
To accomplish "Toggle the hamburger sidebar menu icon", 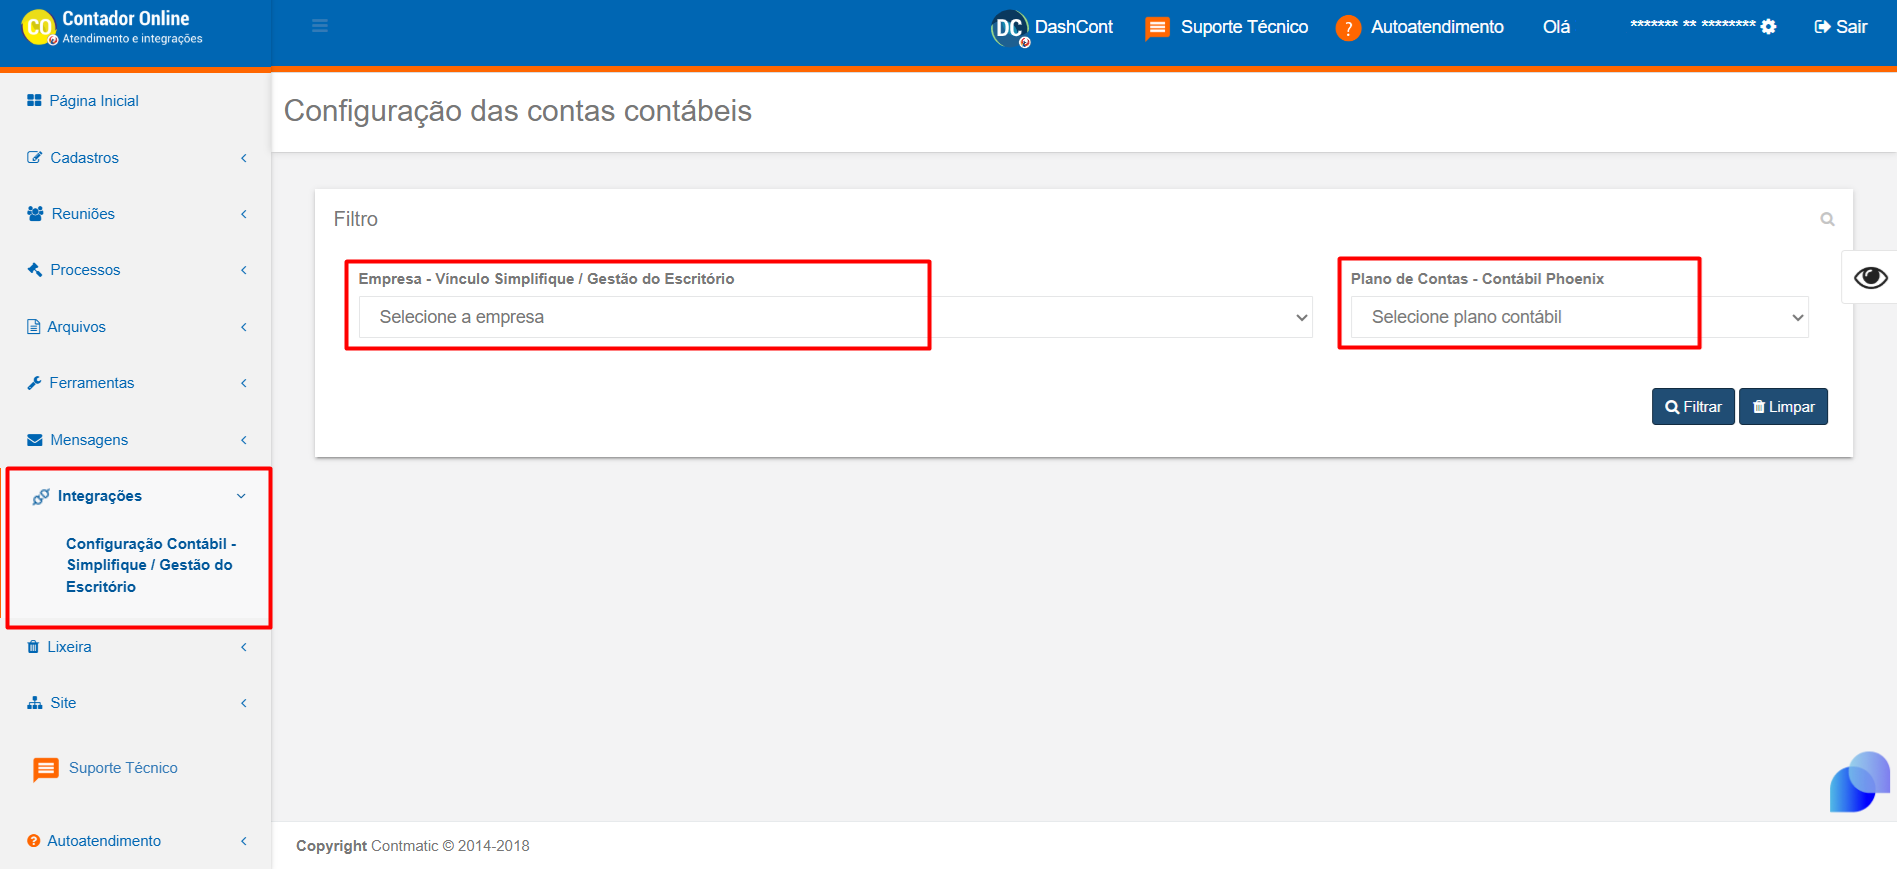I will click(x=320, y=26).
